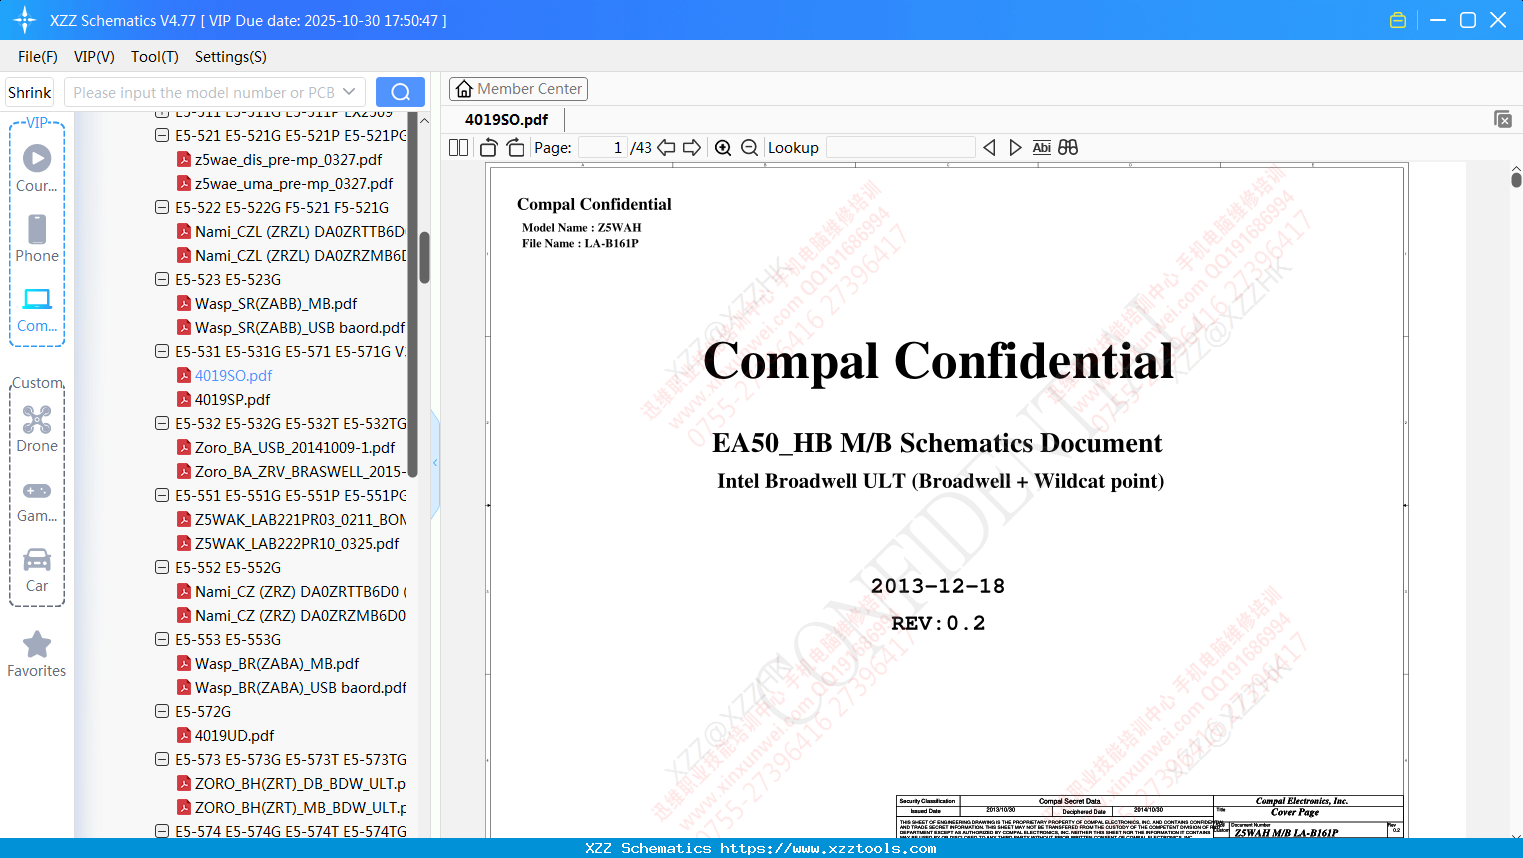Open z5wae_uma_pre-mp_0327.pdf
The width and height of the screenshot is (1523, 858).
(x=294, y=183)
